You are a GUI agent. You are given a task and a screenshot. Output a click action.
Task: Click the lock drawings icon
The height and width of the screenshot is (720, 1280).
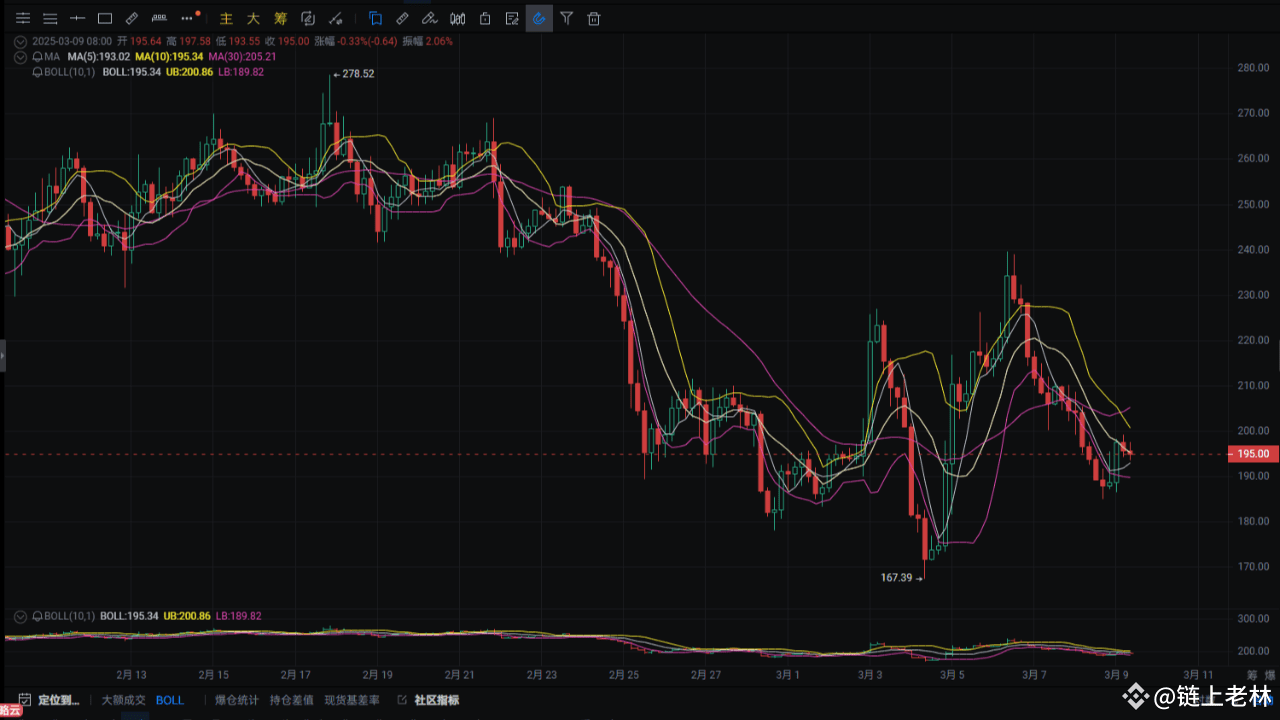(x=485, y=18)
